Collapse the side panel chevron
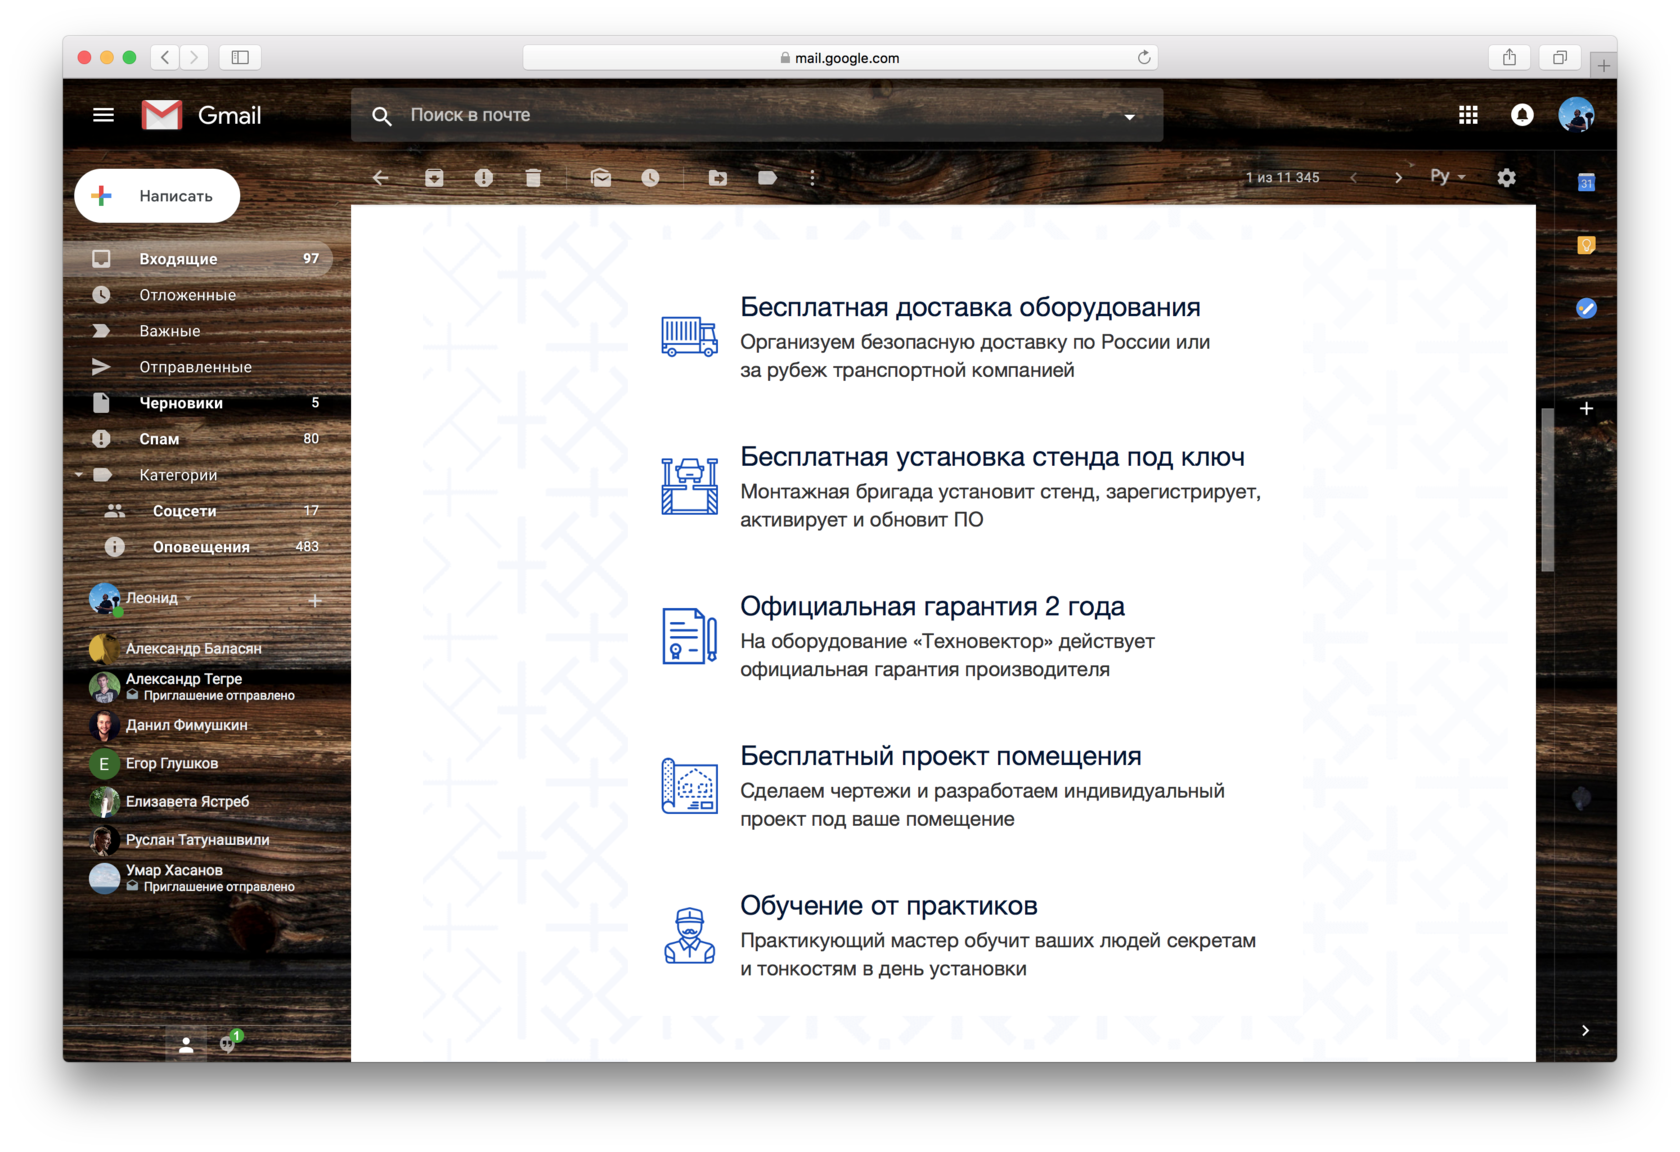The image size is (1680, 1152). point(1585,1030)
